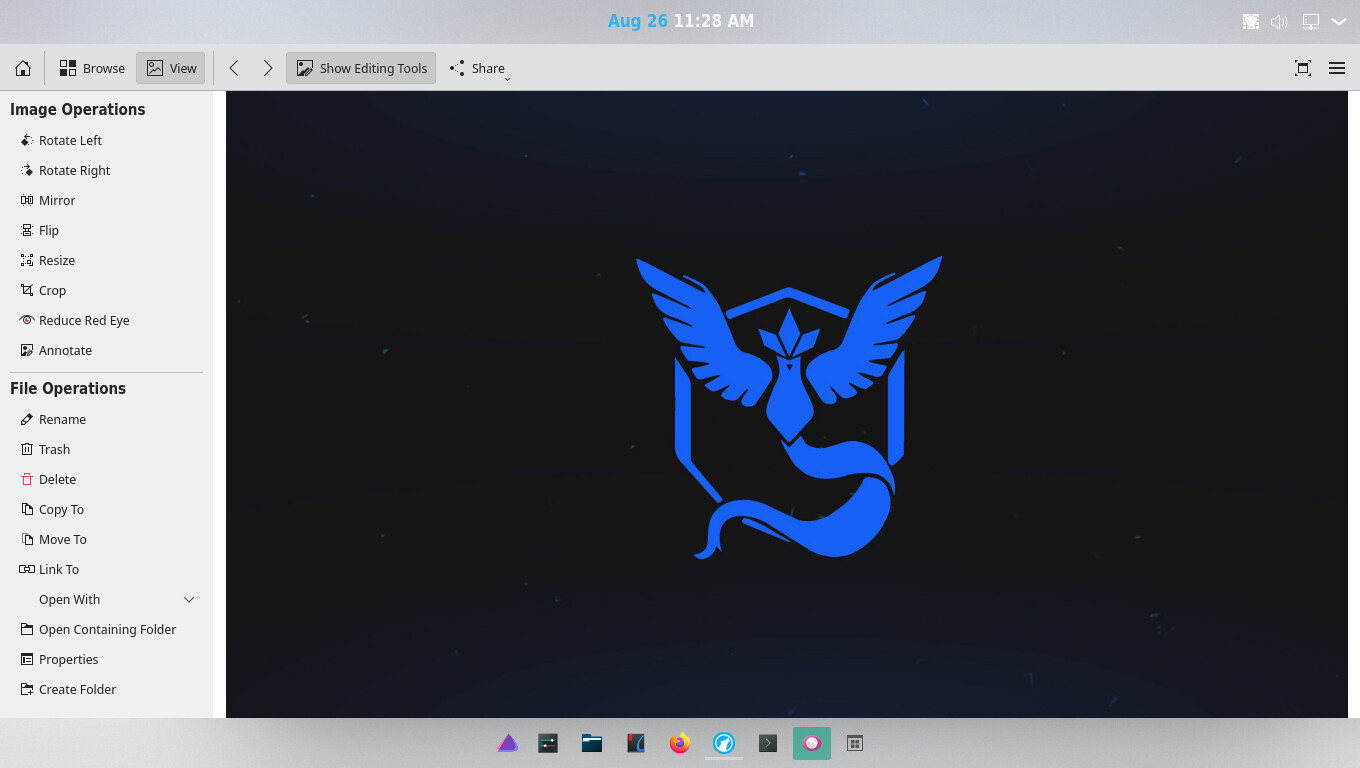
Task: Expand the system tray chevron
Action: coord(1338,21)
